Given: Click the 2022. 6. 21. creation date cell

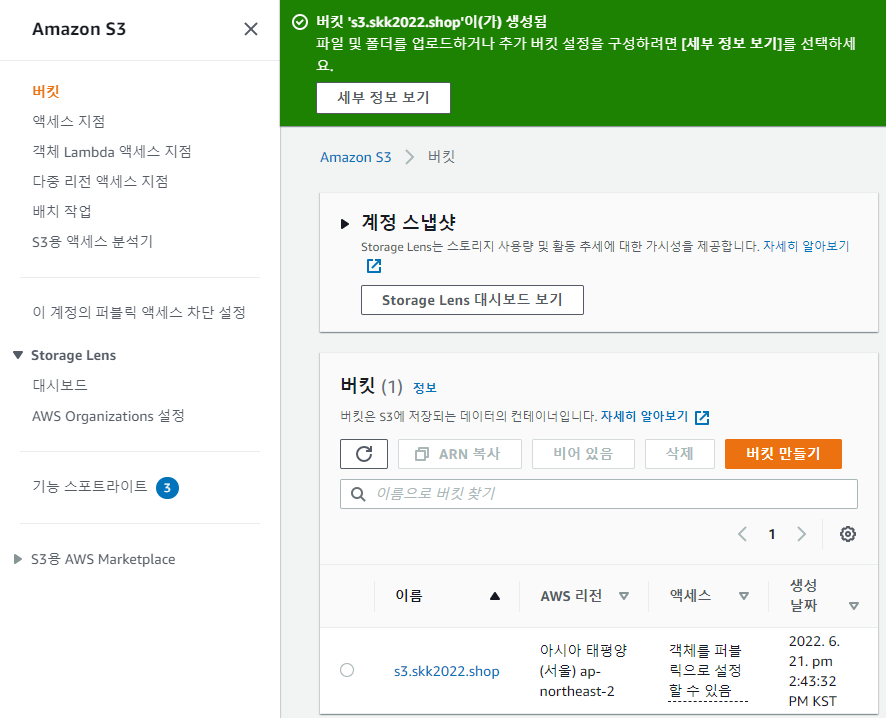Looking at the screenshot, I should pyautogui.click(x=814, y=671).
